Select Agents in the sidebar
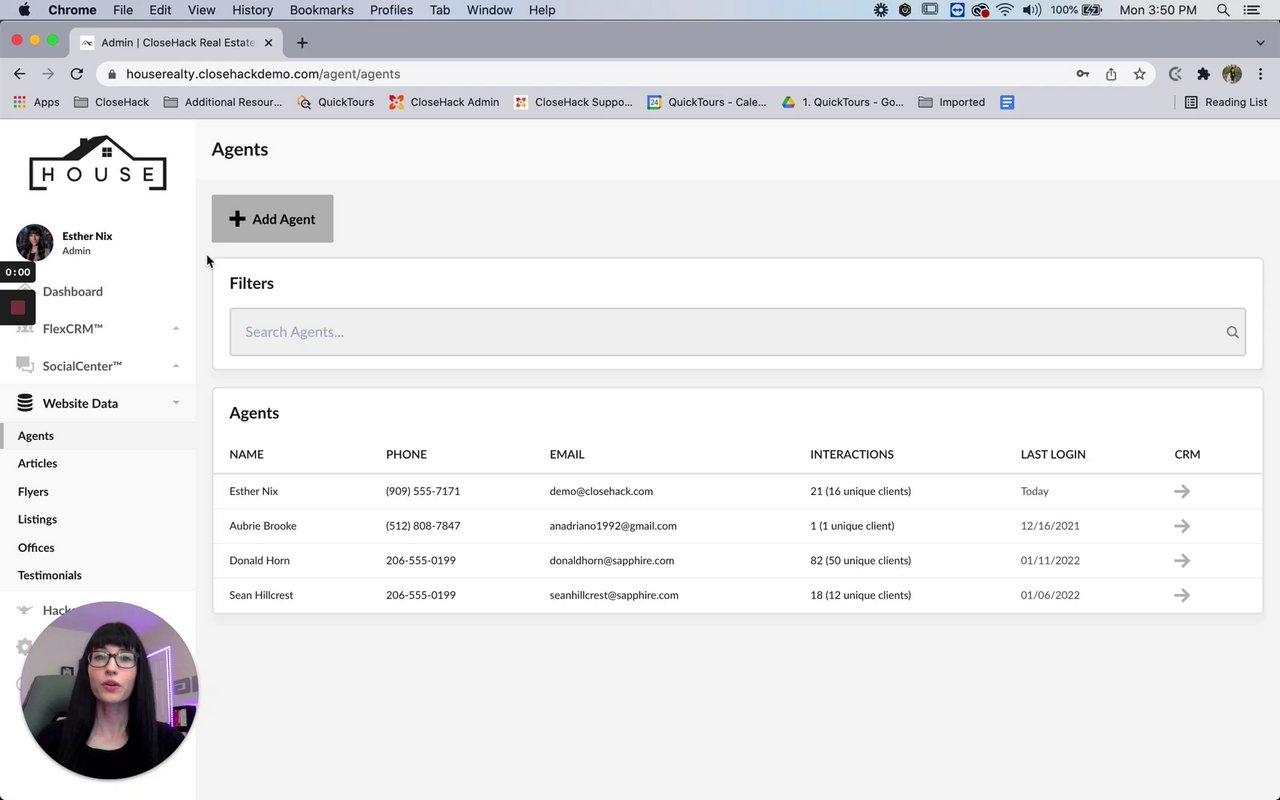The width and height of the screenshot is (1280, 800). point(36,436)
